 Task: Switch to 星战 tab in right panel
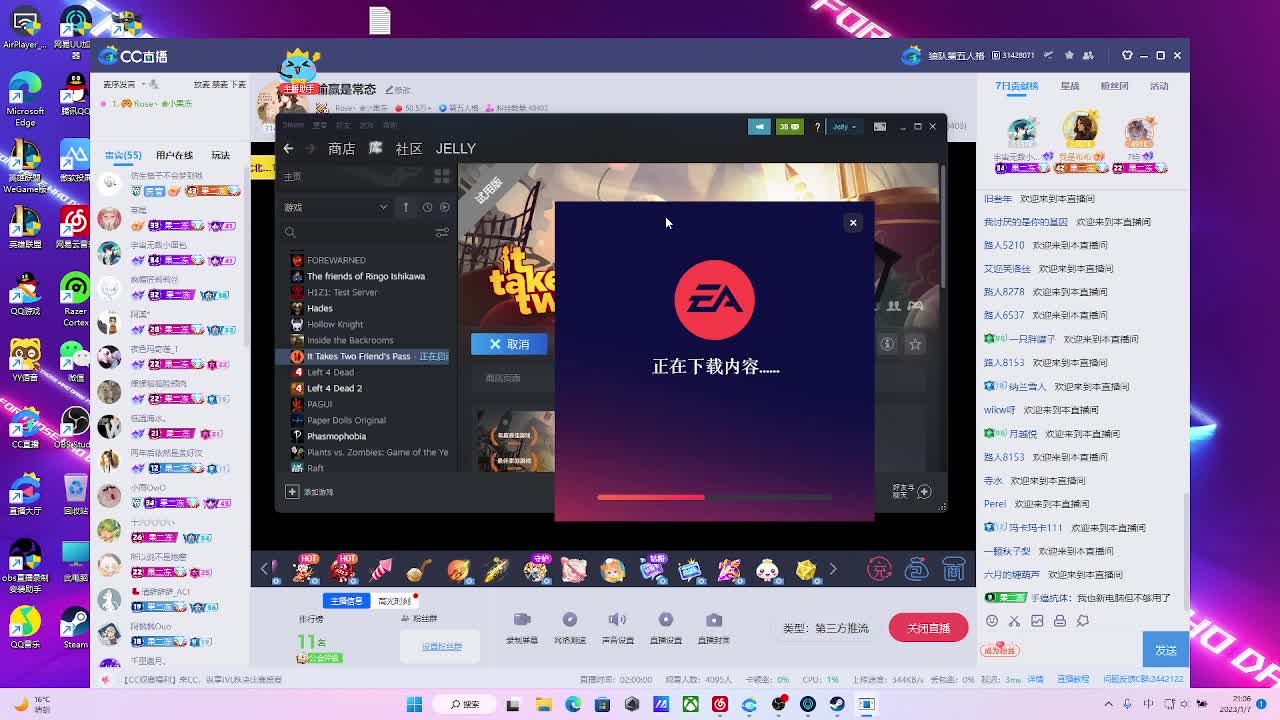pos(1070,86)
